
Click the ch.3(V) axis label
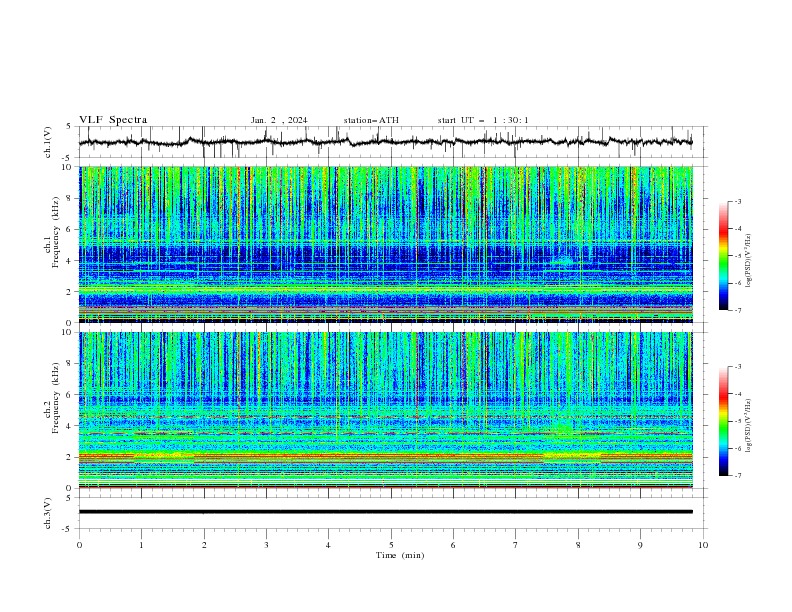(48, 513)
